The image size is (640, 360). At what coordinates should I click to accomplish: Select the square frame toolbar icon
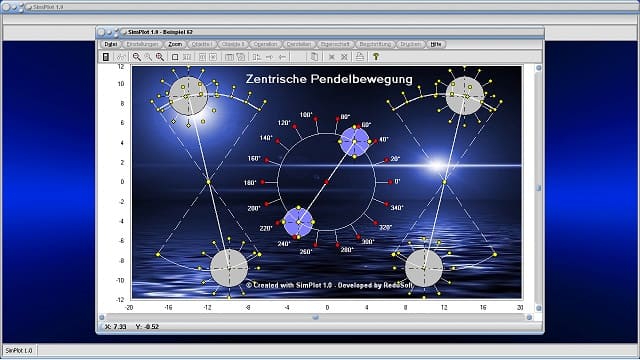[x=175, y=57]
